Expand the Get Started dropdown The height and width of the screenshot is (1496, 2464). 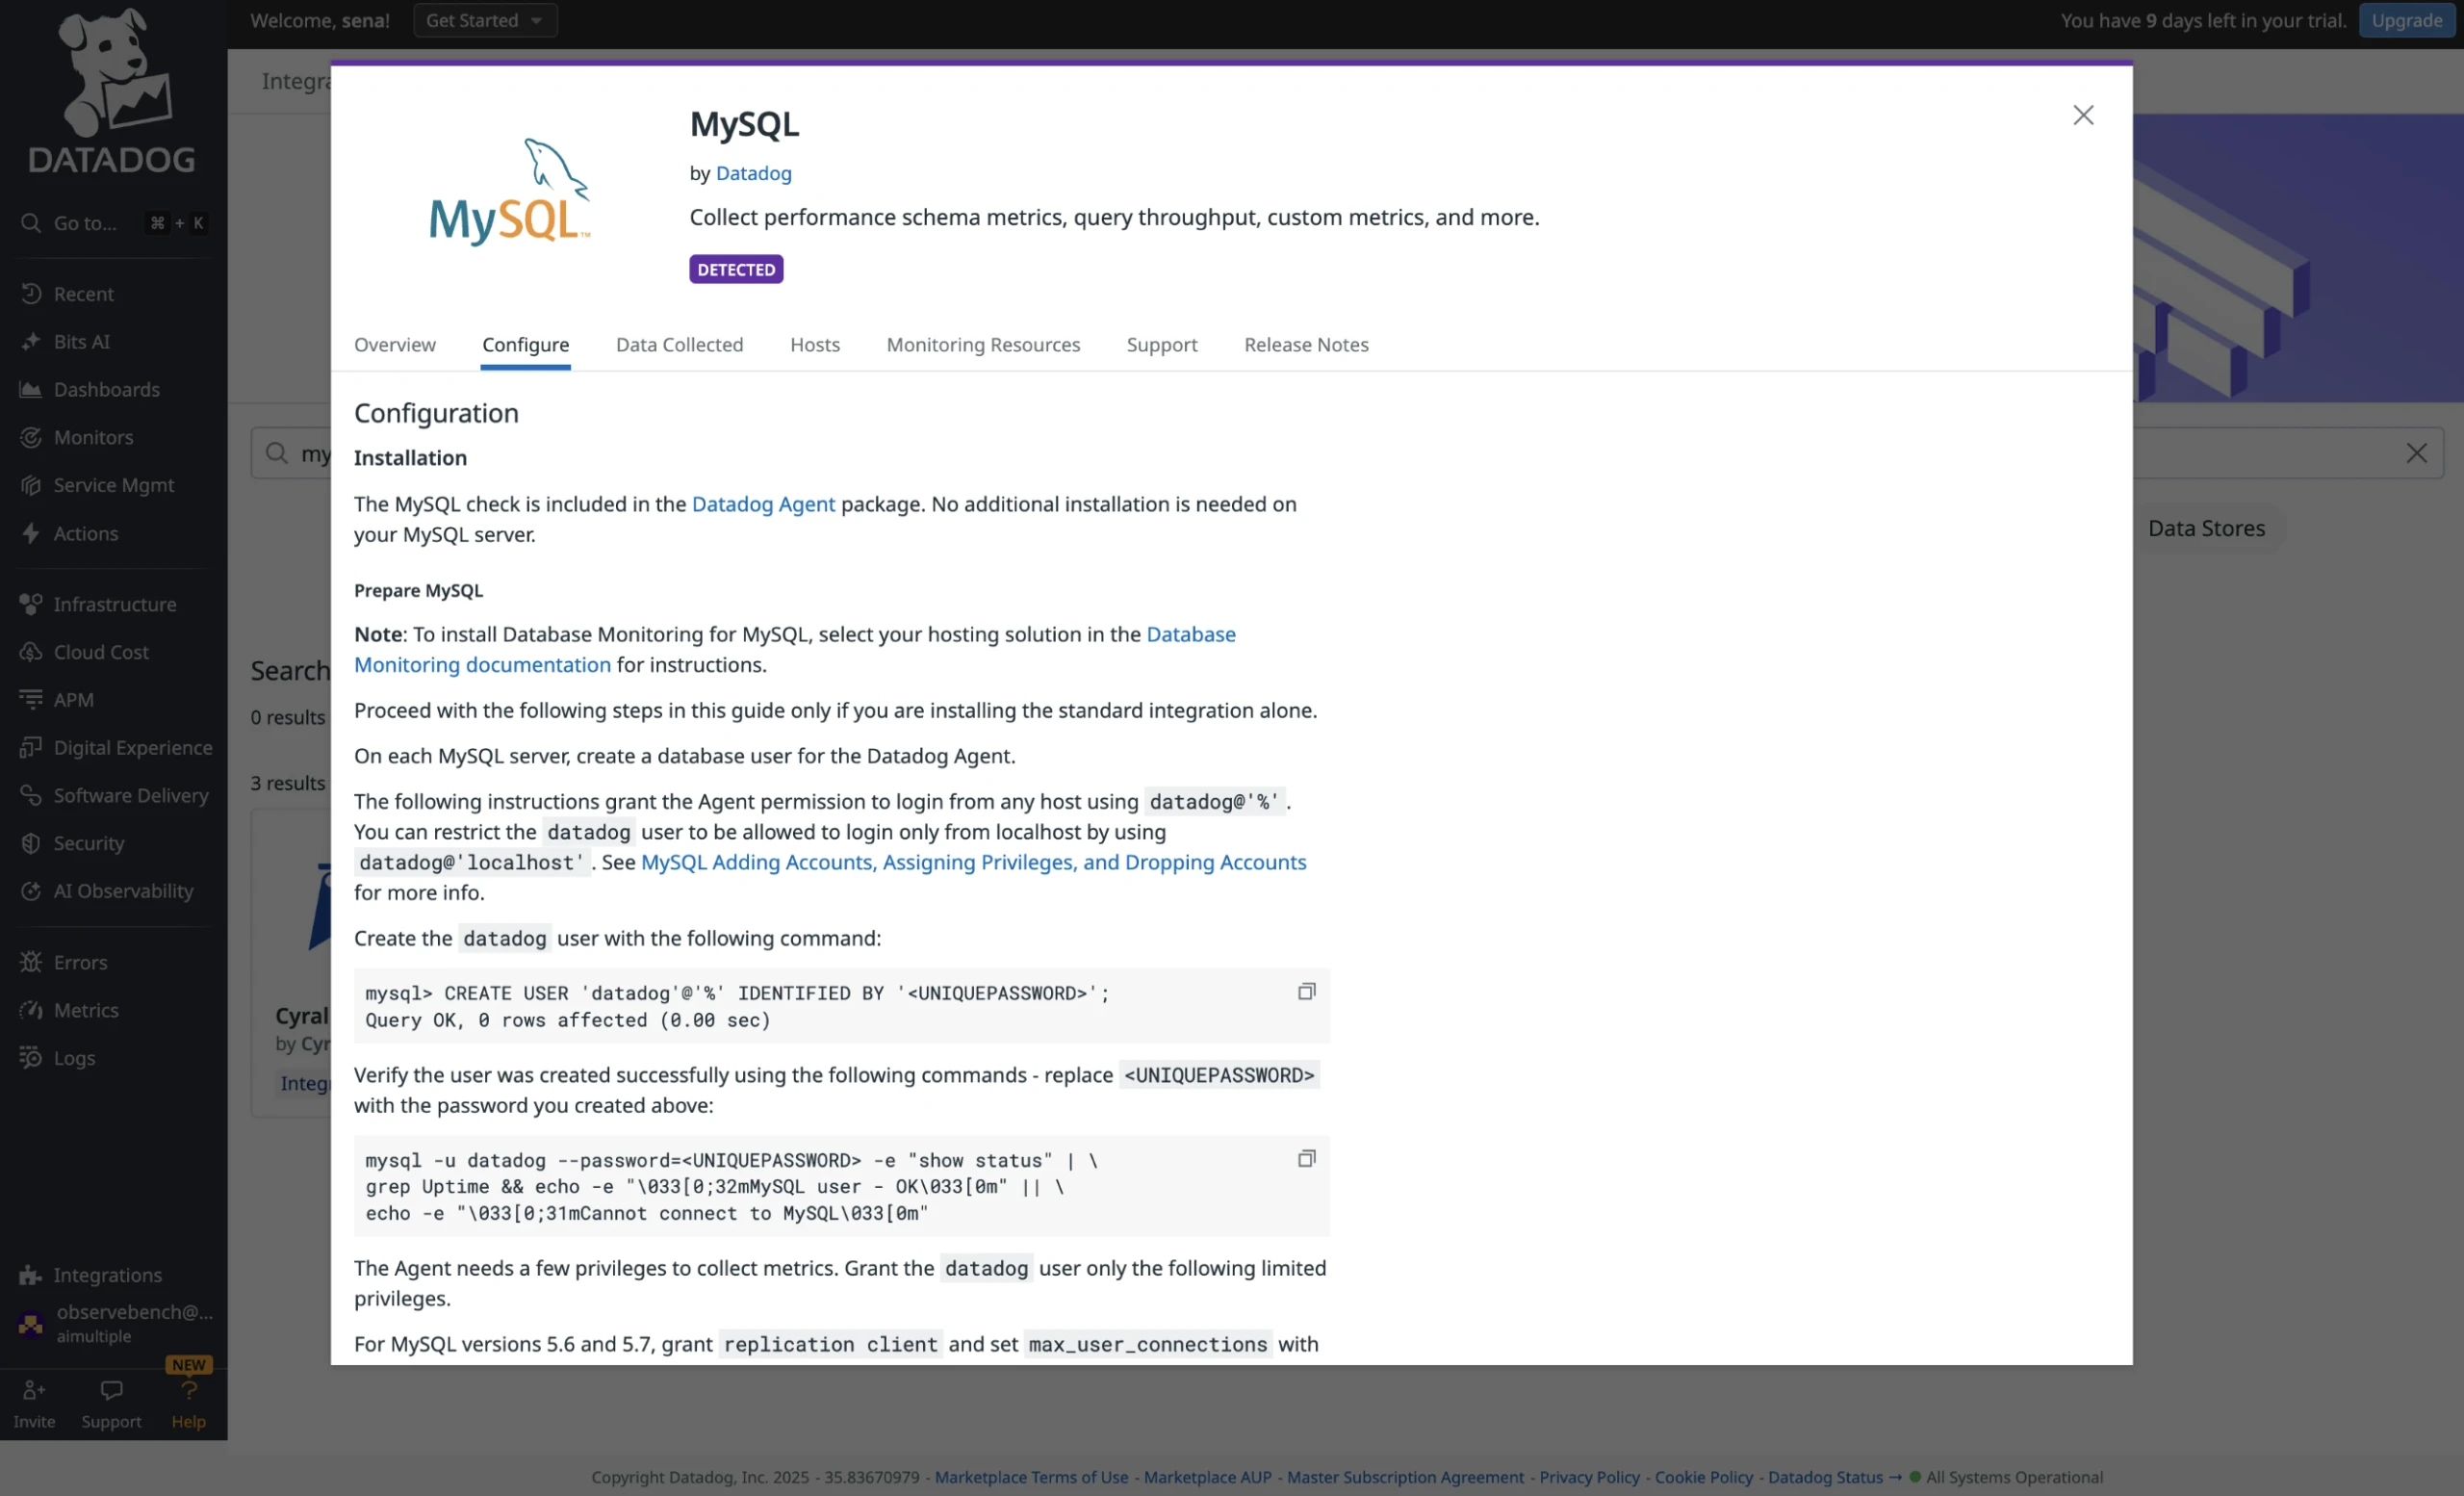[x=485, y=20]
